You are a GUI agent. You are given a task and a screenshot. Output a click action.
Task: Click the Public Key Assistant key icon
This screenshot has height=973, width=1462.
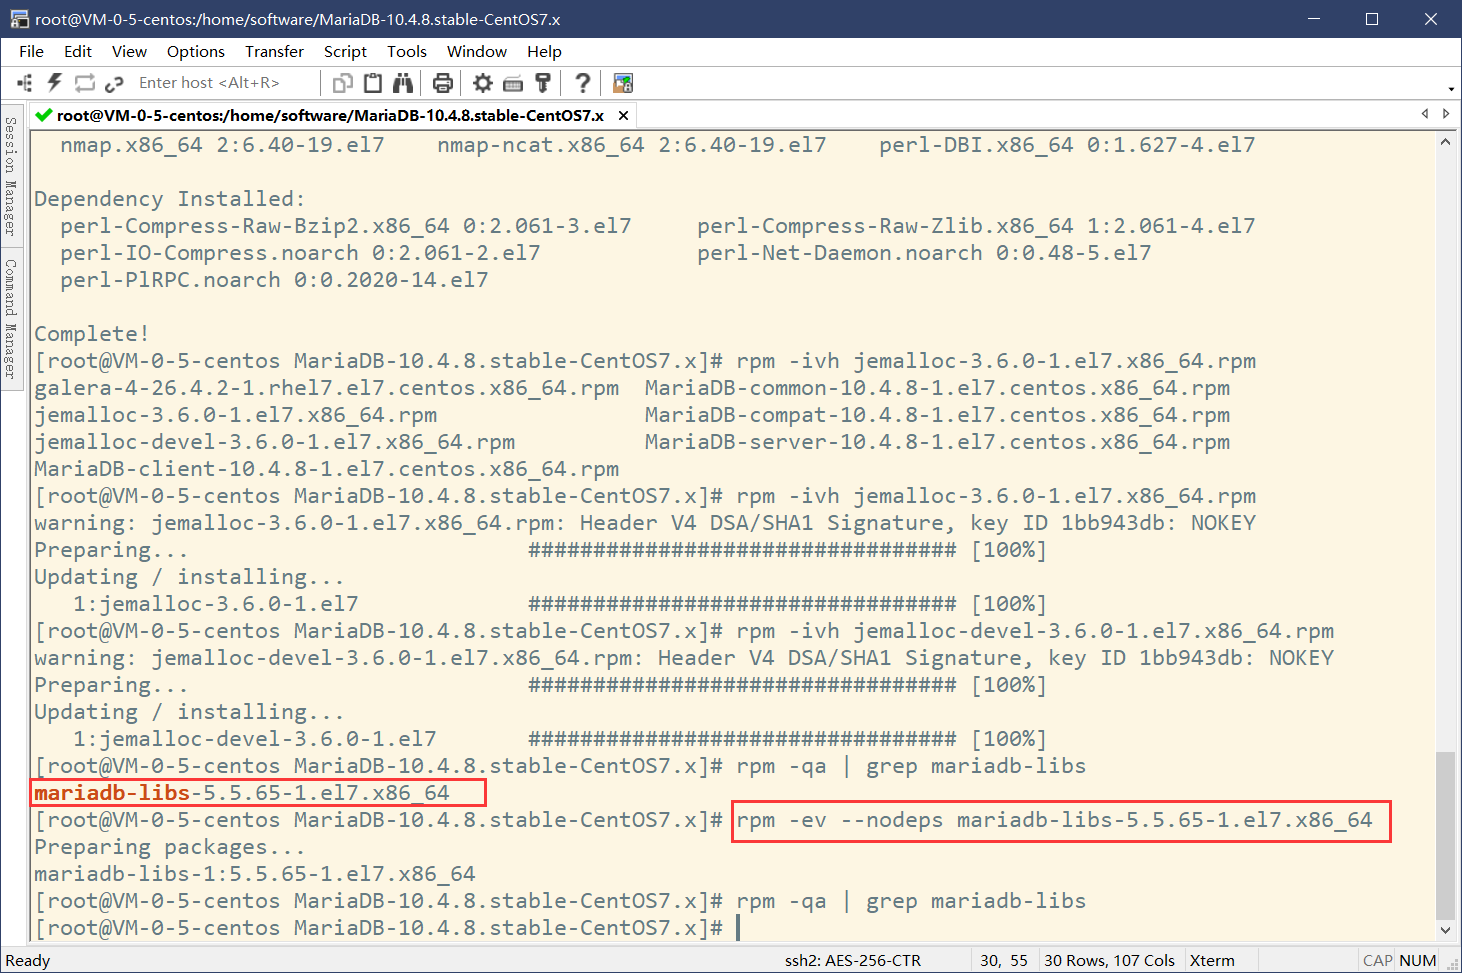(x=543, y=83)
